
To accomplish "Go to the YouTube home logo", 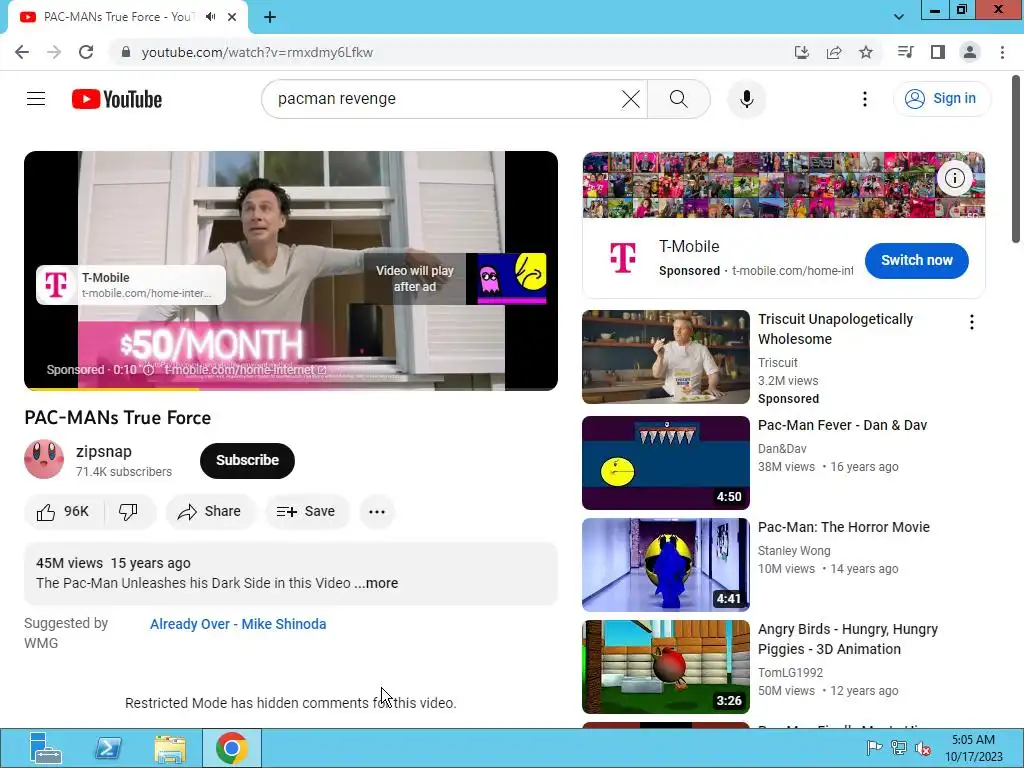I will tap(117, 99).
